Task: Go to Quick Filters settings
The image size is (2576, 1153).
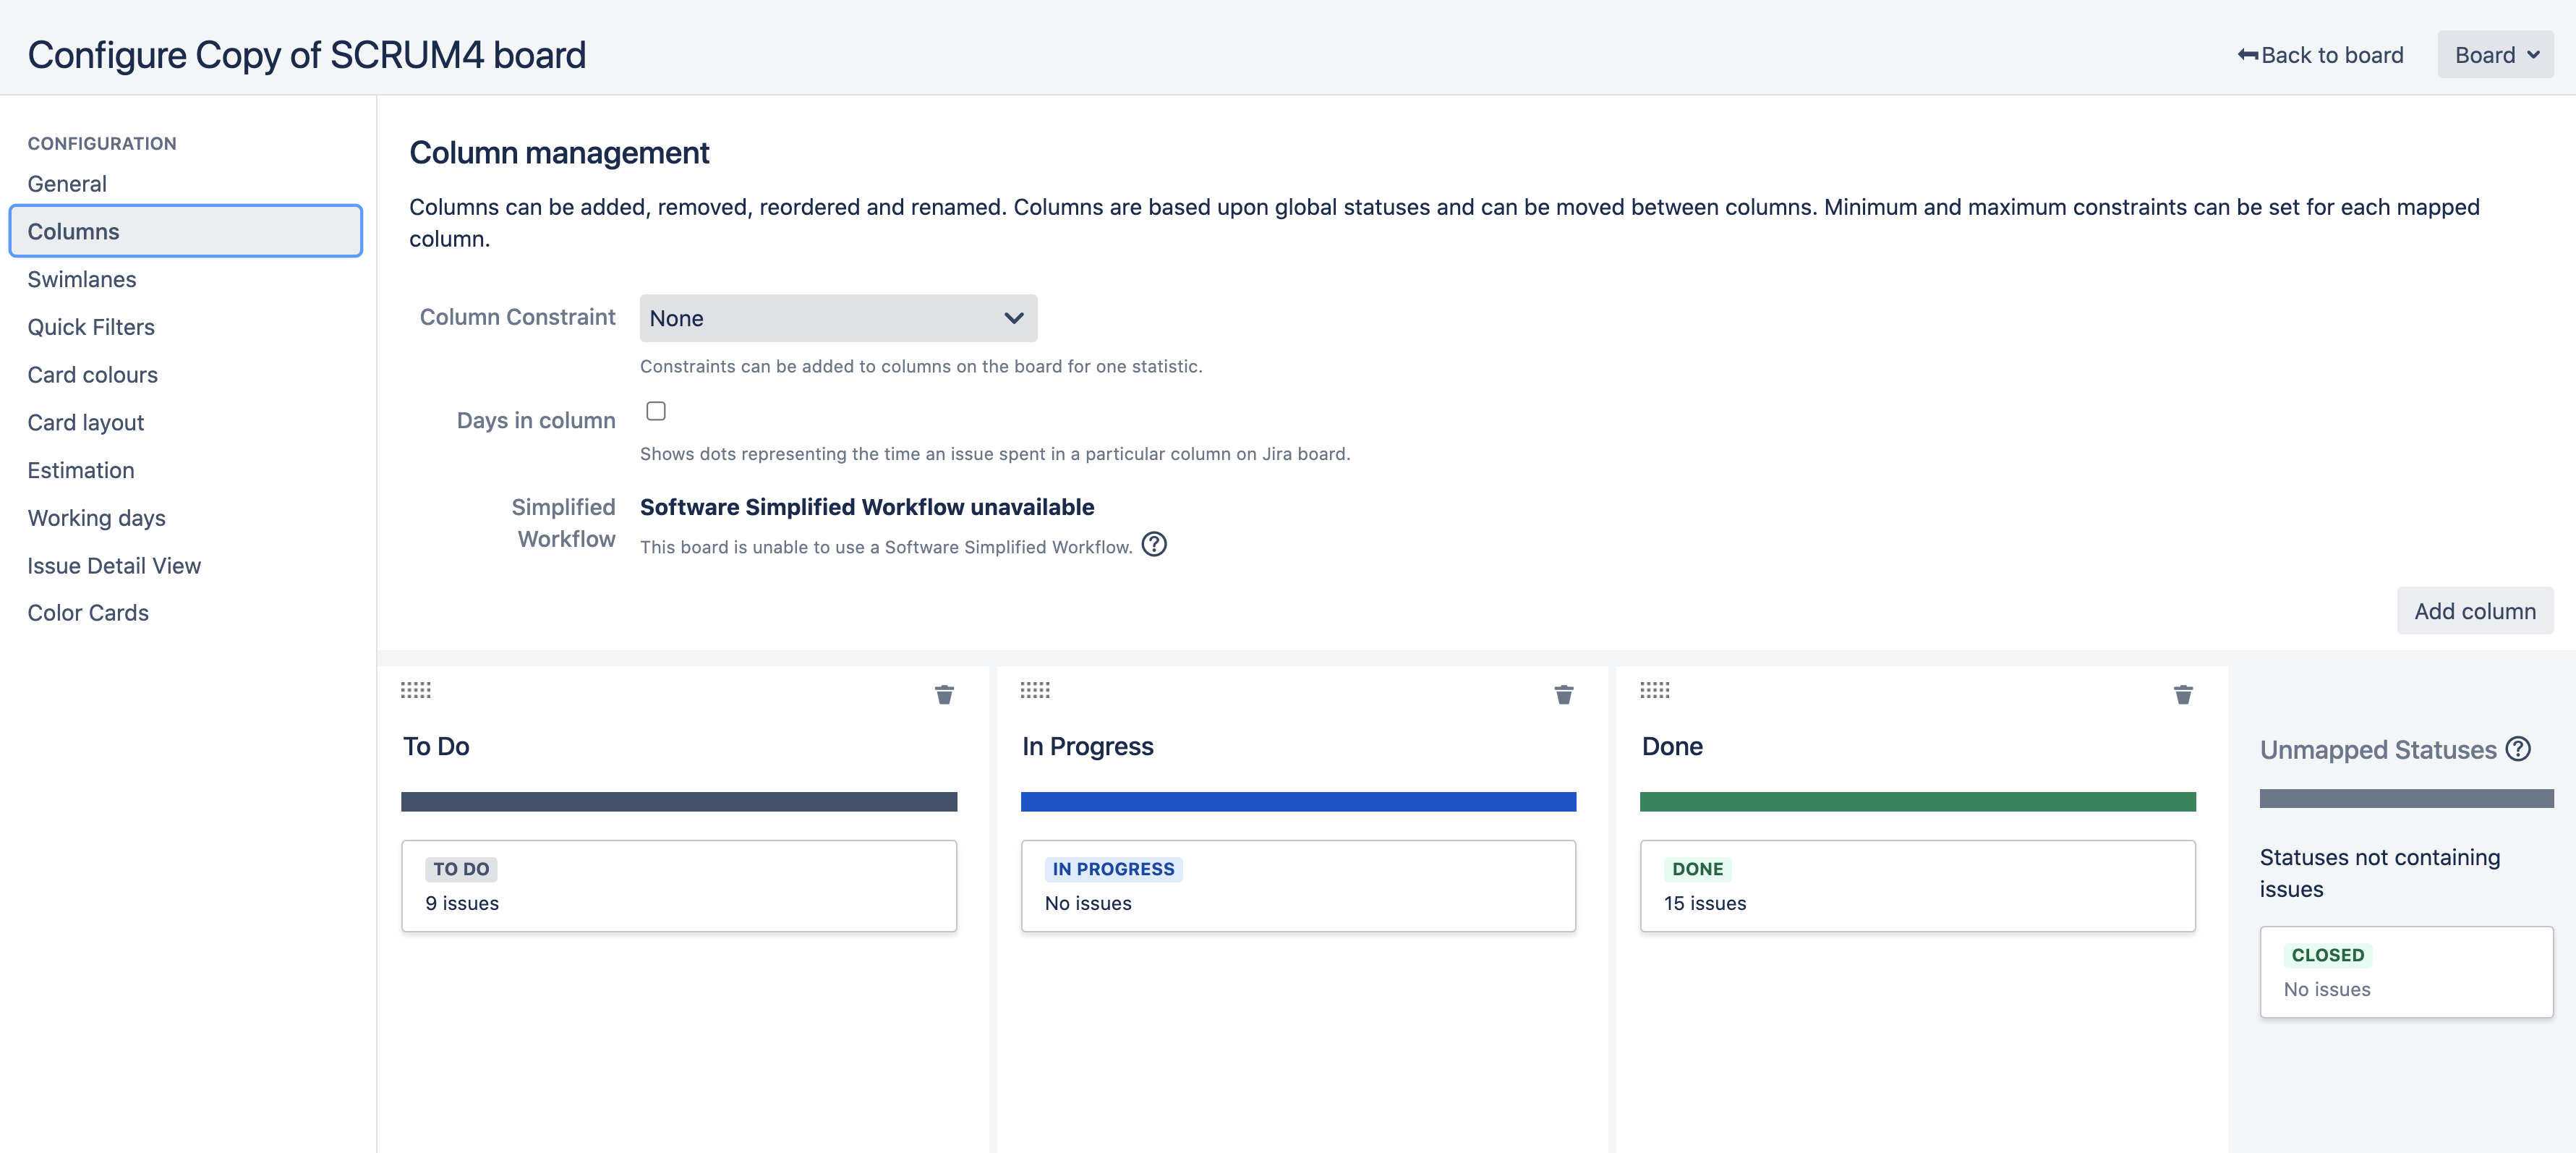Action: point(91,327)
